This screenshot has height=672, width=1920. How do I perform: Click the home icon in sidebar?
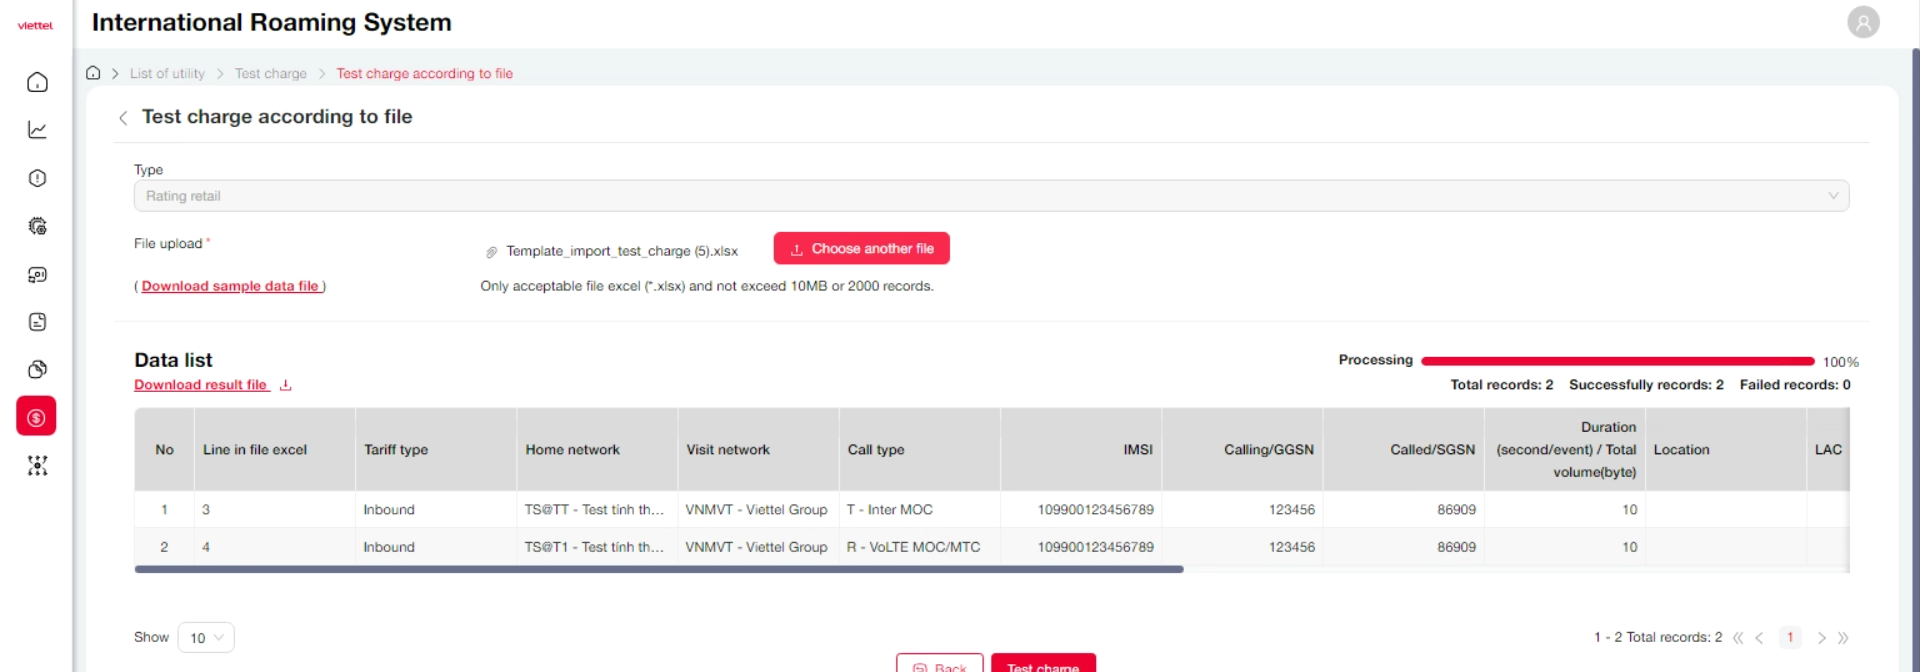[x=37, y=82]
